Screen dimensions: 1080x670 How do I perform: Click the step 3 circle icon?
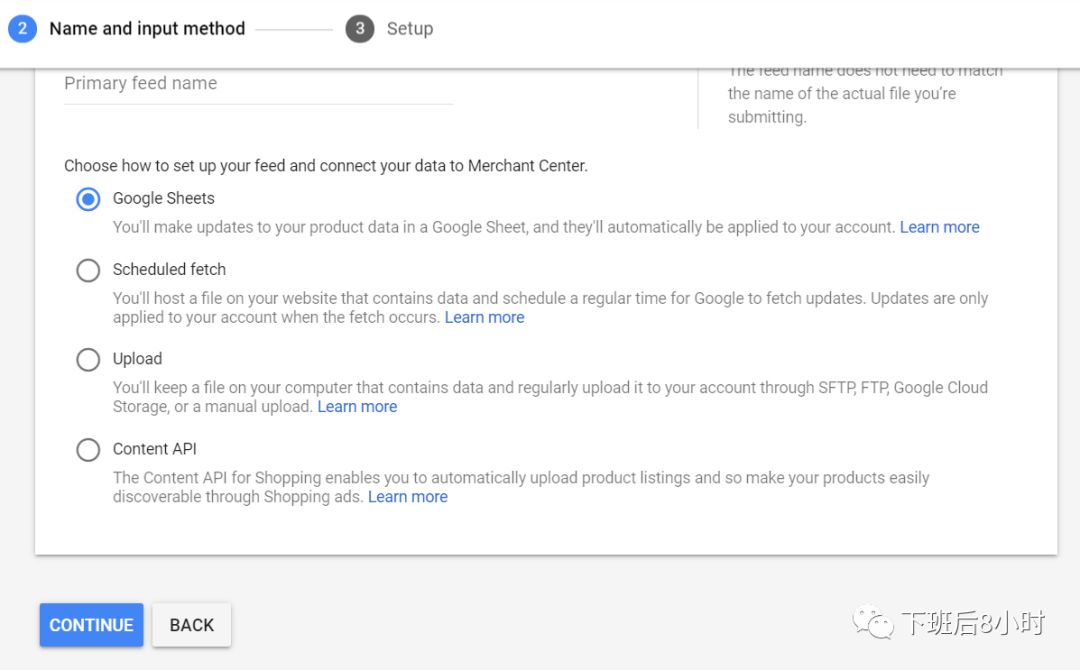360,29
